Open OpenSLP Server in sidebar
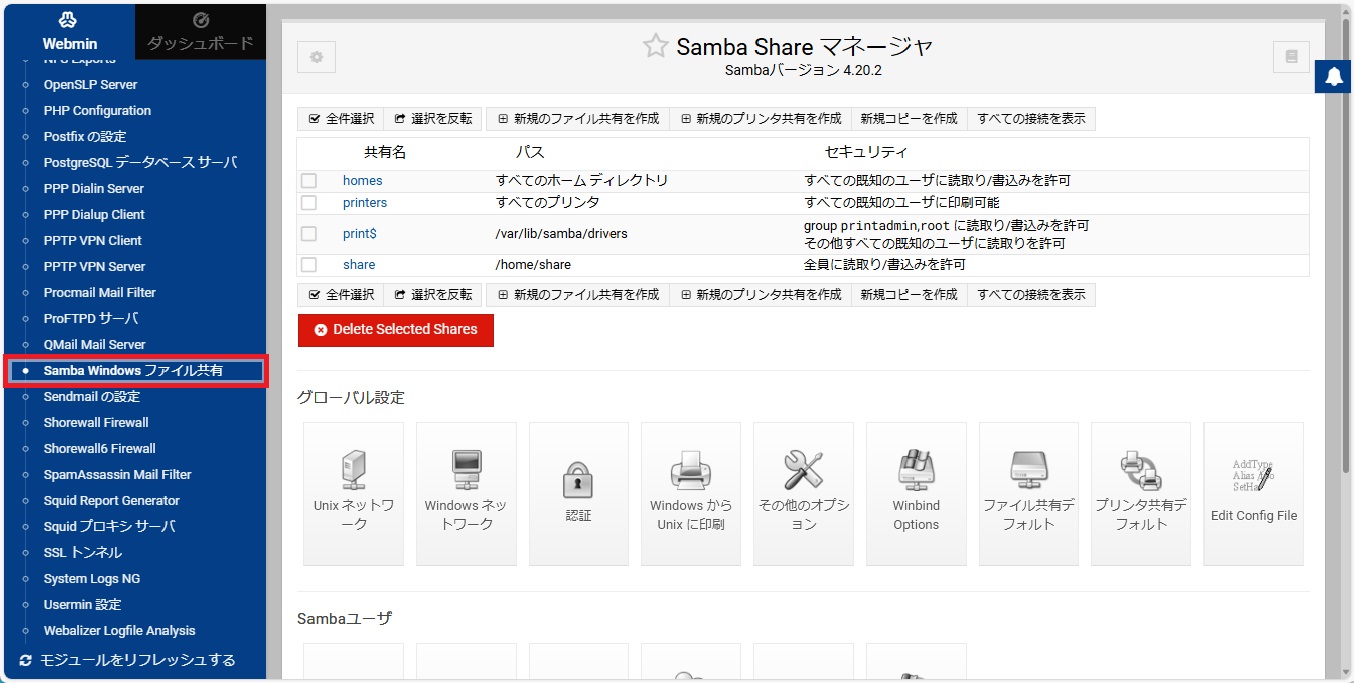1354x683 pixels. pos(90,85)
